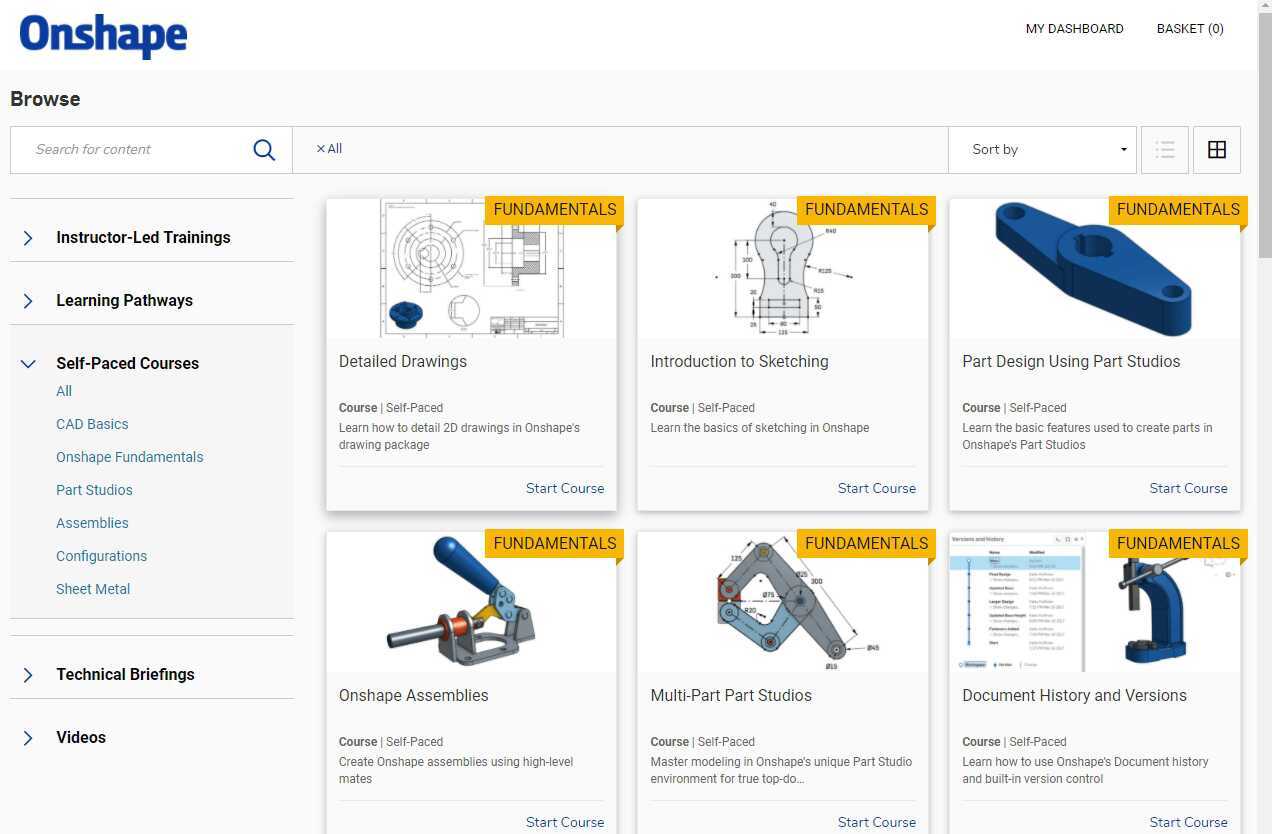Select the CAD Basics category
The image size is (1272, 834).
[x=92, y=424]
